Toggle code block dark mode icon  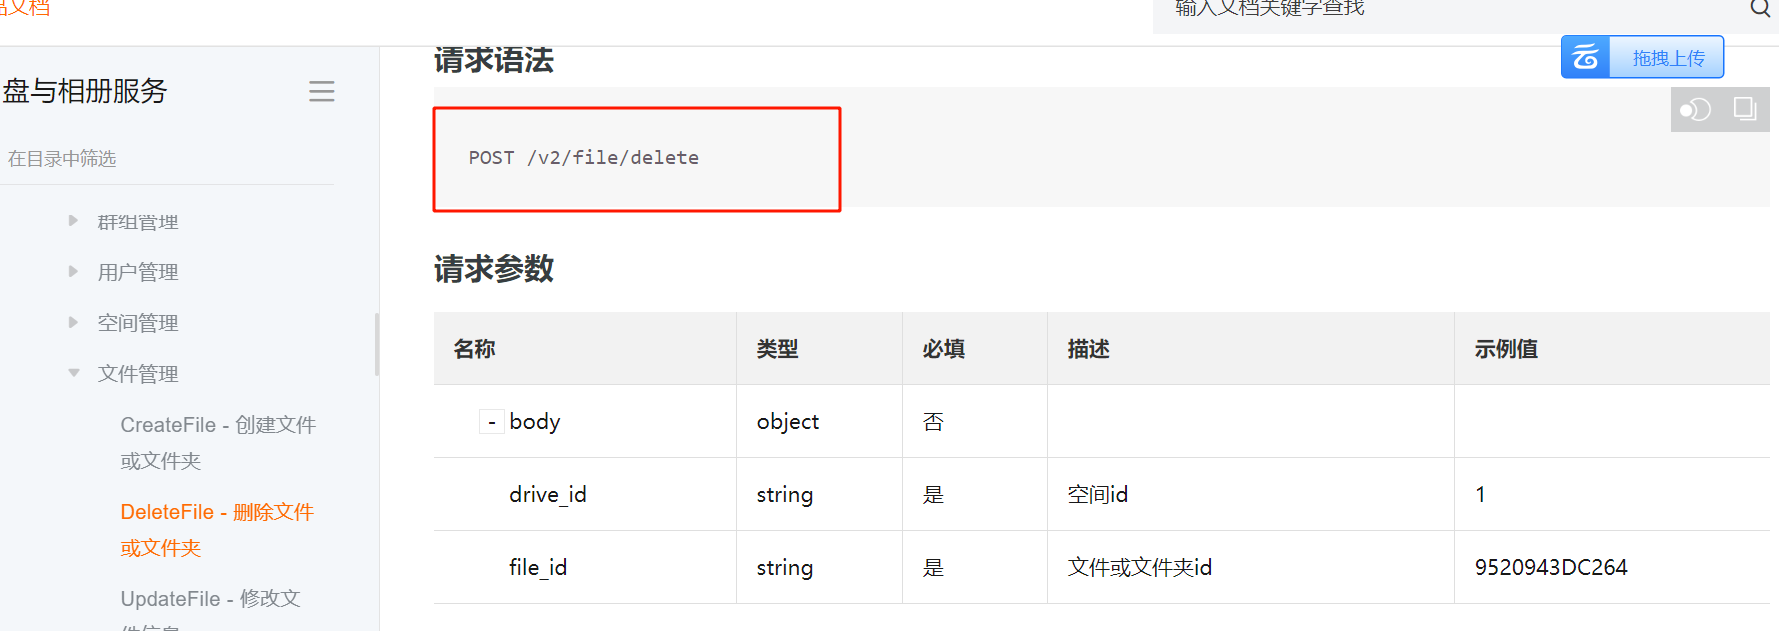tap(1695, 109)
